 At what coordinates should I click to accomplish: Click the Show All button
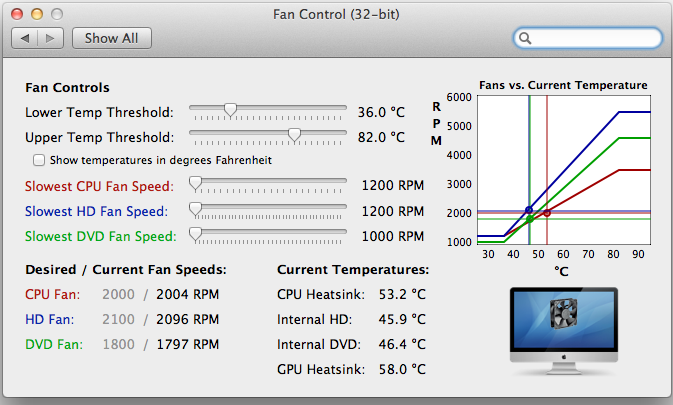pos(112,39)
